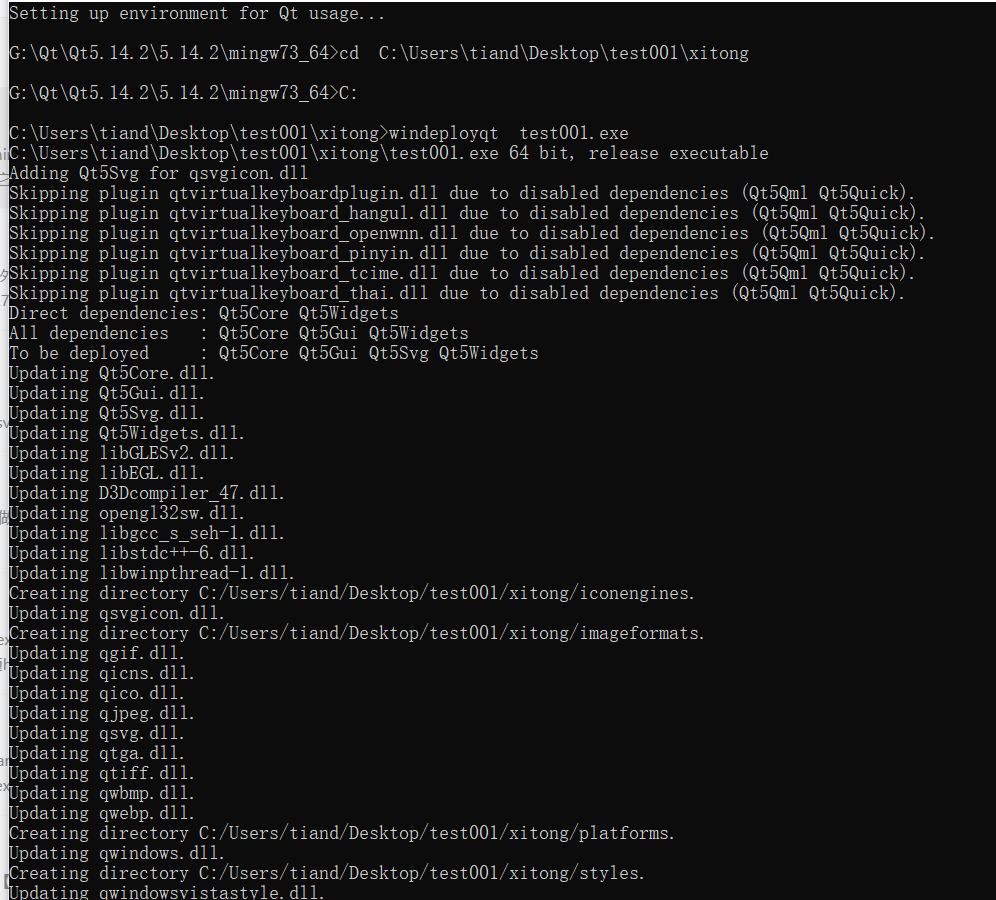996x900 pixels.
Task: Click the '64 bit, release executable' output line
Action: coord(389,154)
